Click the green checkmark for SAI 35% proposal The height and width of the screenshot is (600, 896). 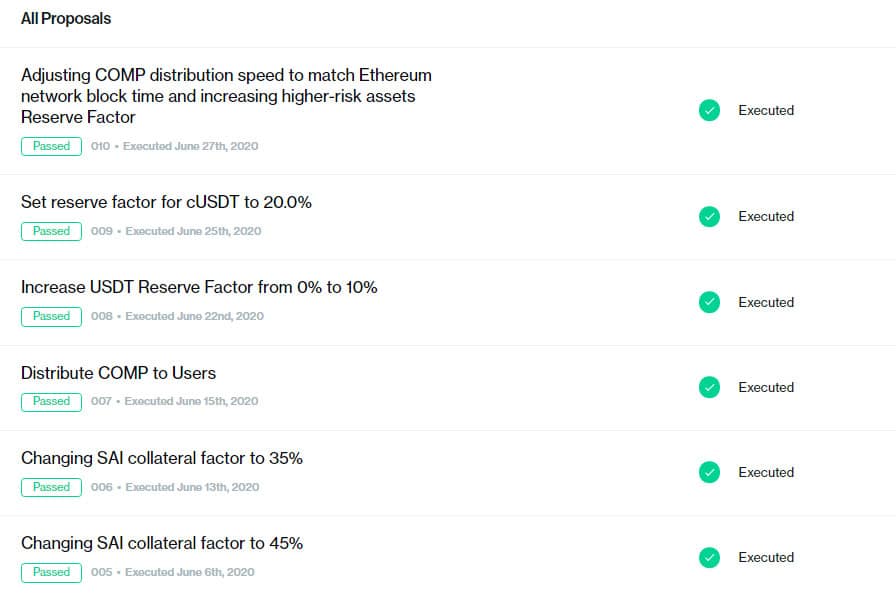(x=709, y=472)
